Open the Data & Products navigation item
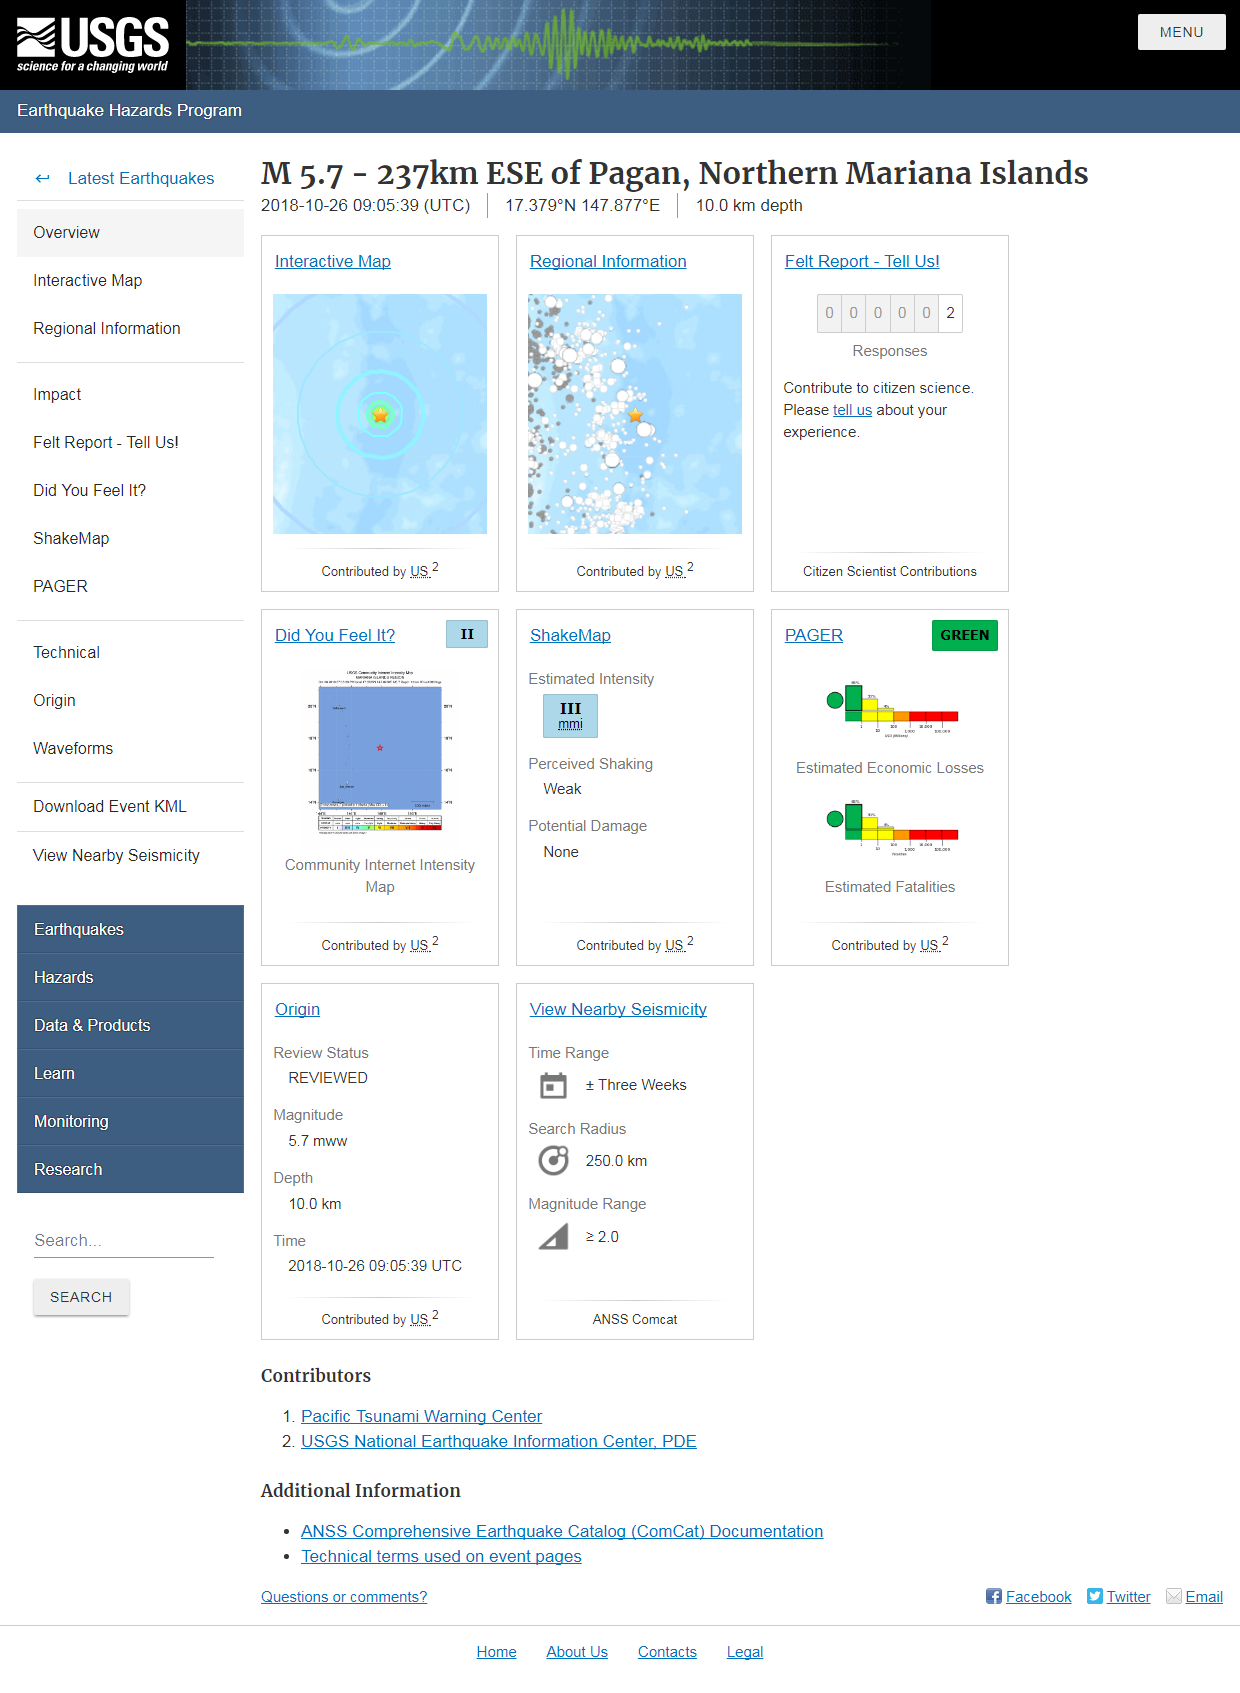Screen dimensions: 1240x1693 coord(130,1025)
